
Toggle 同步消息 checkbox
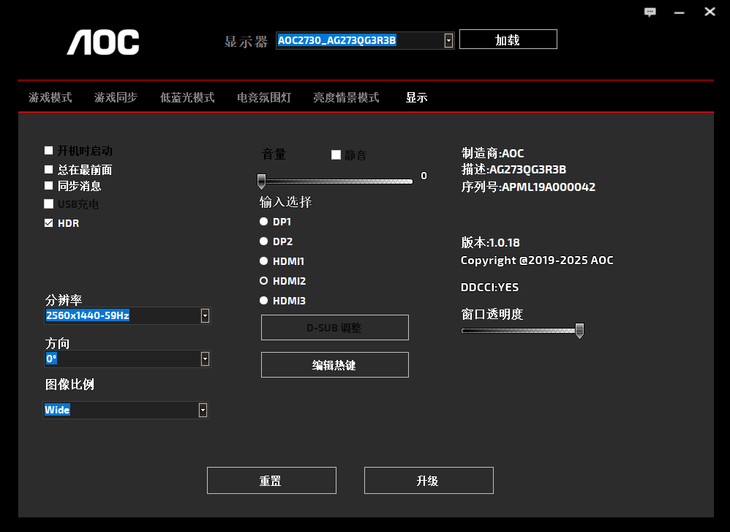(48, 186)
